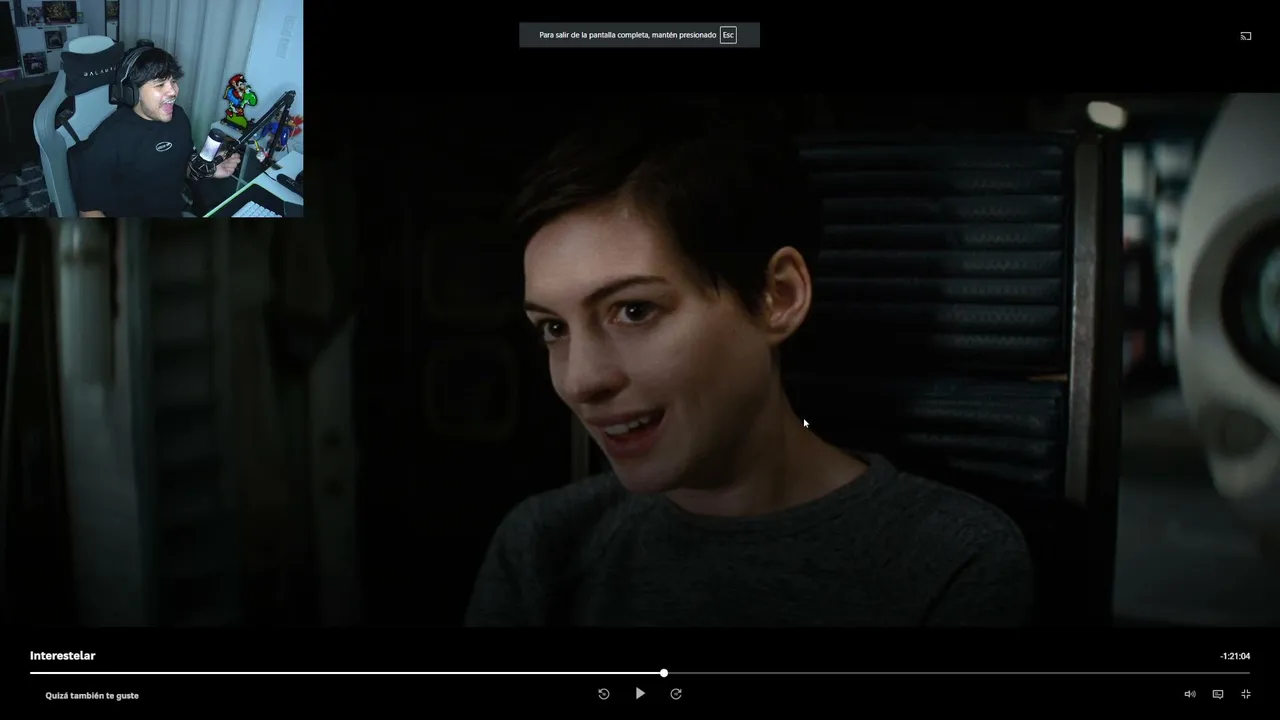This screenshot has width=1280, height=720.
Task: Open the "Quizá también te guste" suggestions
Action: click(92, 696)
